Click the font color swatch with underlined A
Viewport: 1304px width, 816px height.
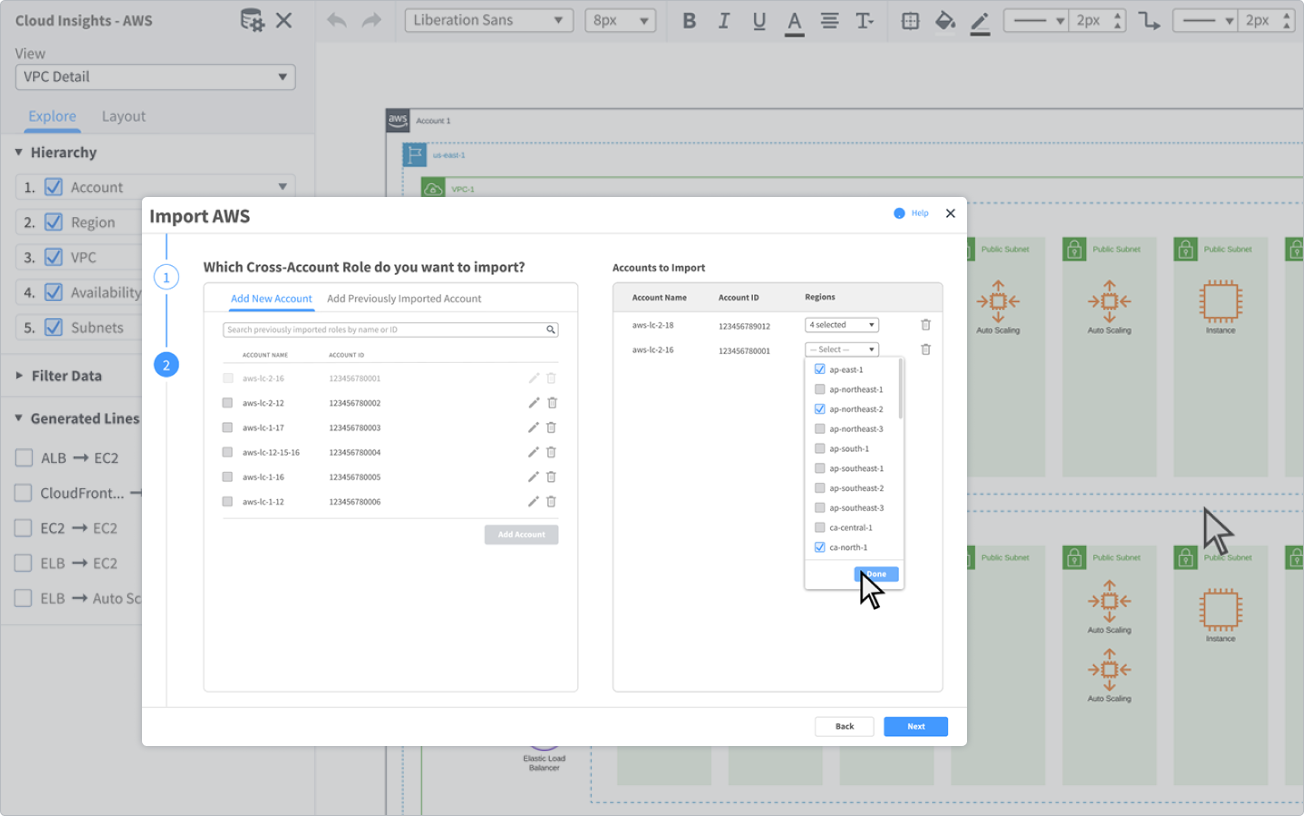click(x=793, y=19)
